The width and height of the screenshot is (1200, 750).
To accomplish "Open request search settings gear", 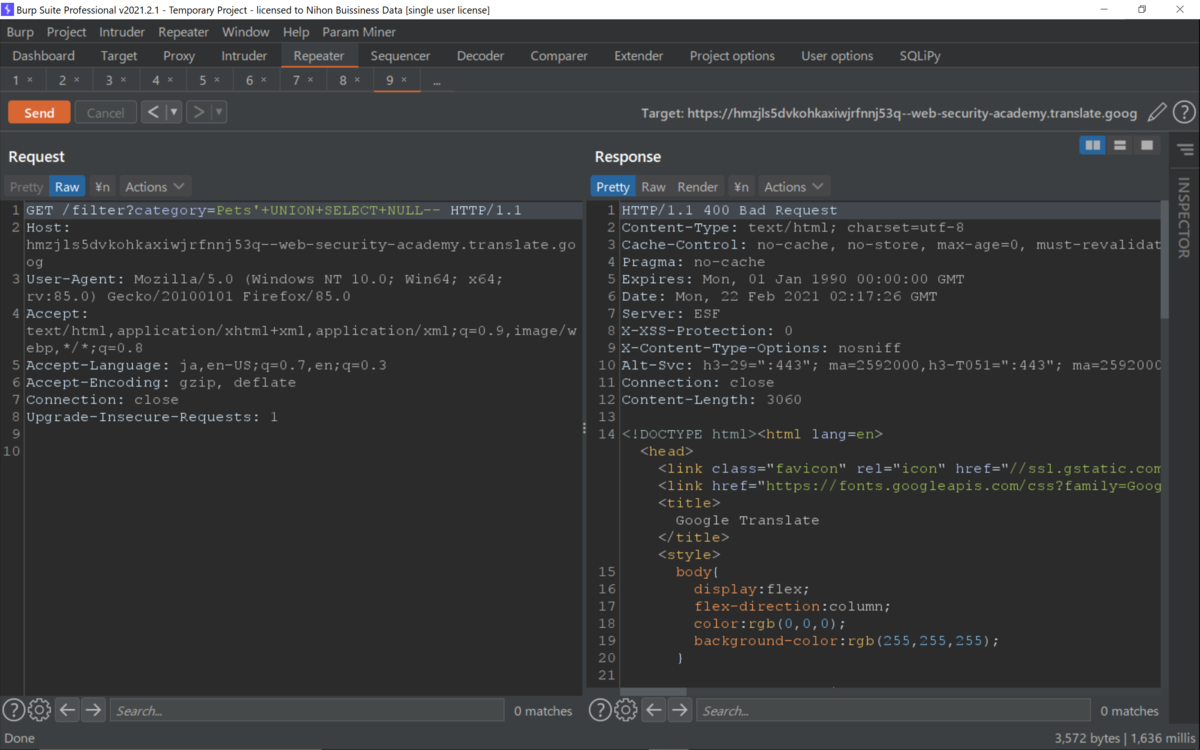I will (39, 710).
